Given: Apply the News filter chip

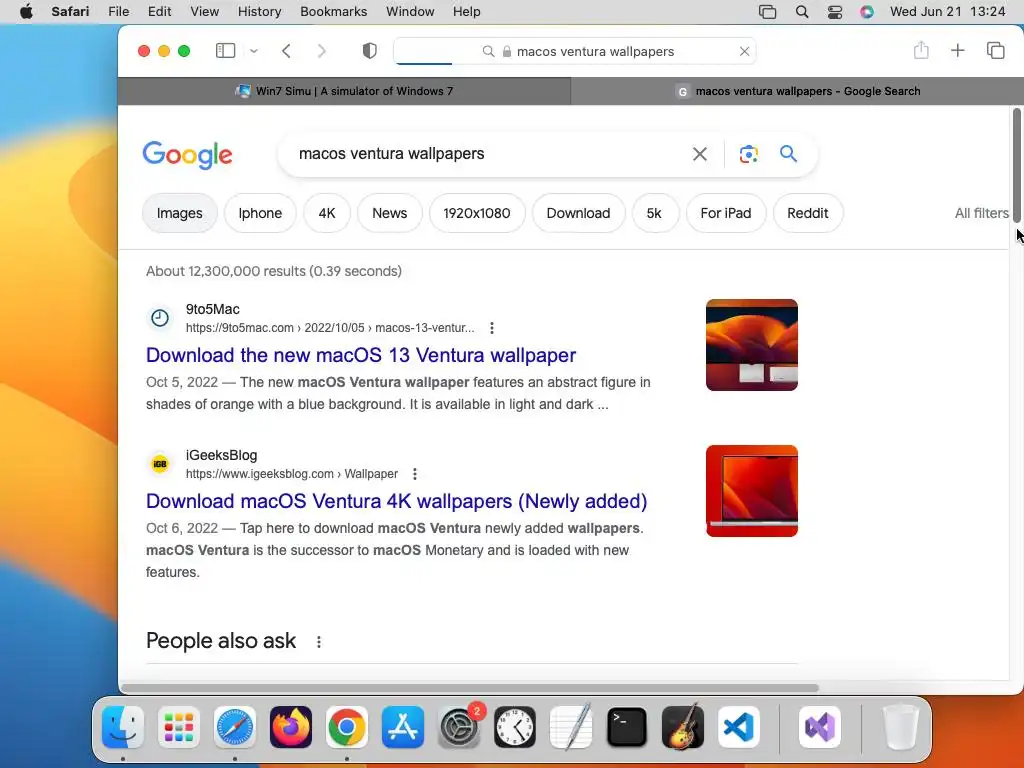Looking at the screenshot, I should pyautogui.click(x=389, y=213).
